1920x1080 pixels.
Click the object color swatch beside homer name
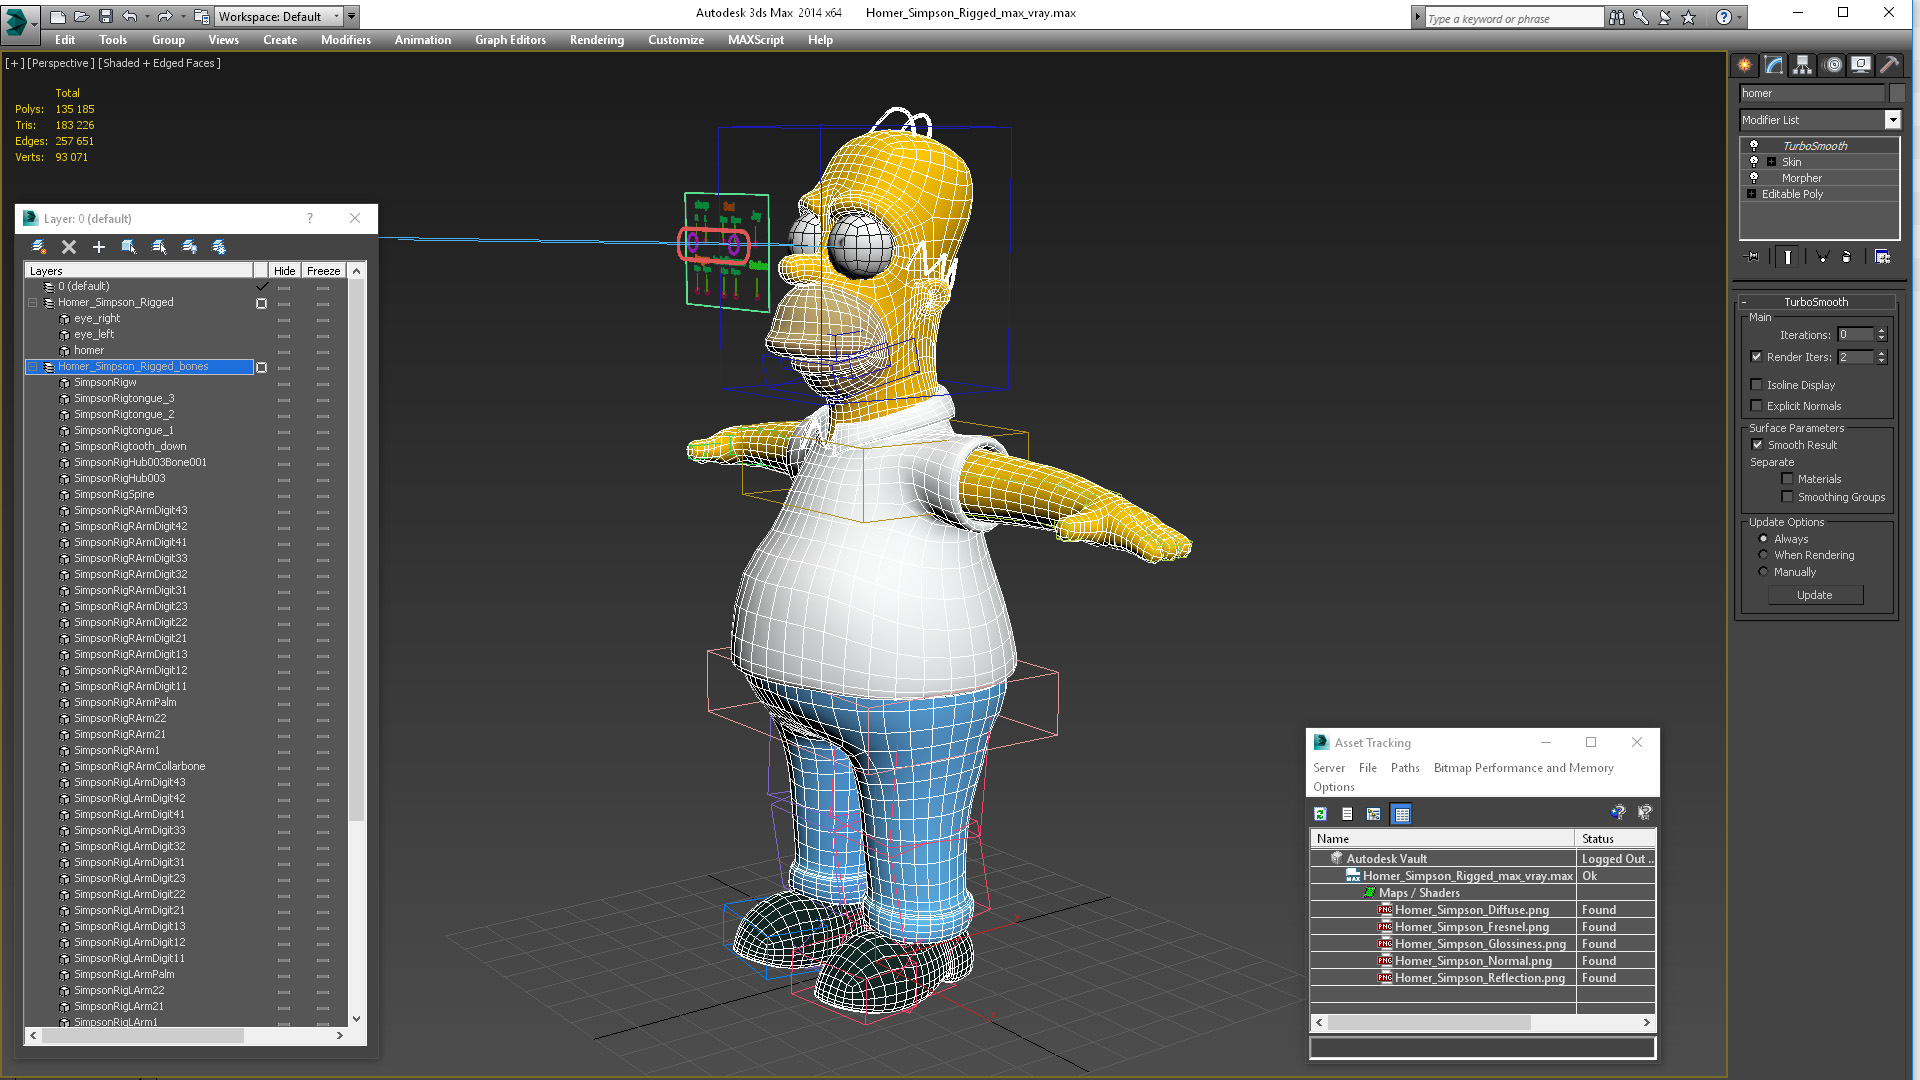(x=1897, y=93)
